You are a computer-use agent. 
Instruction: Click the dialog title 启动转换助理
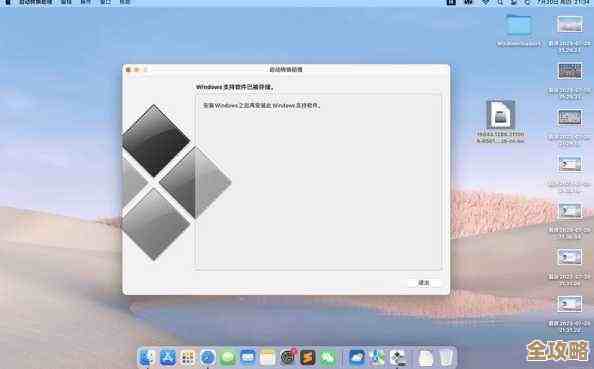point(286,70)
